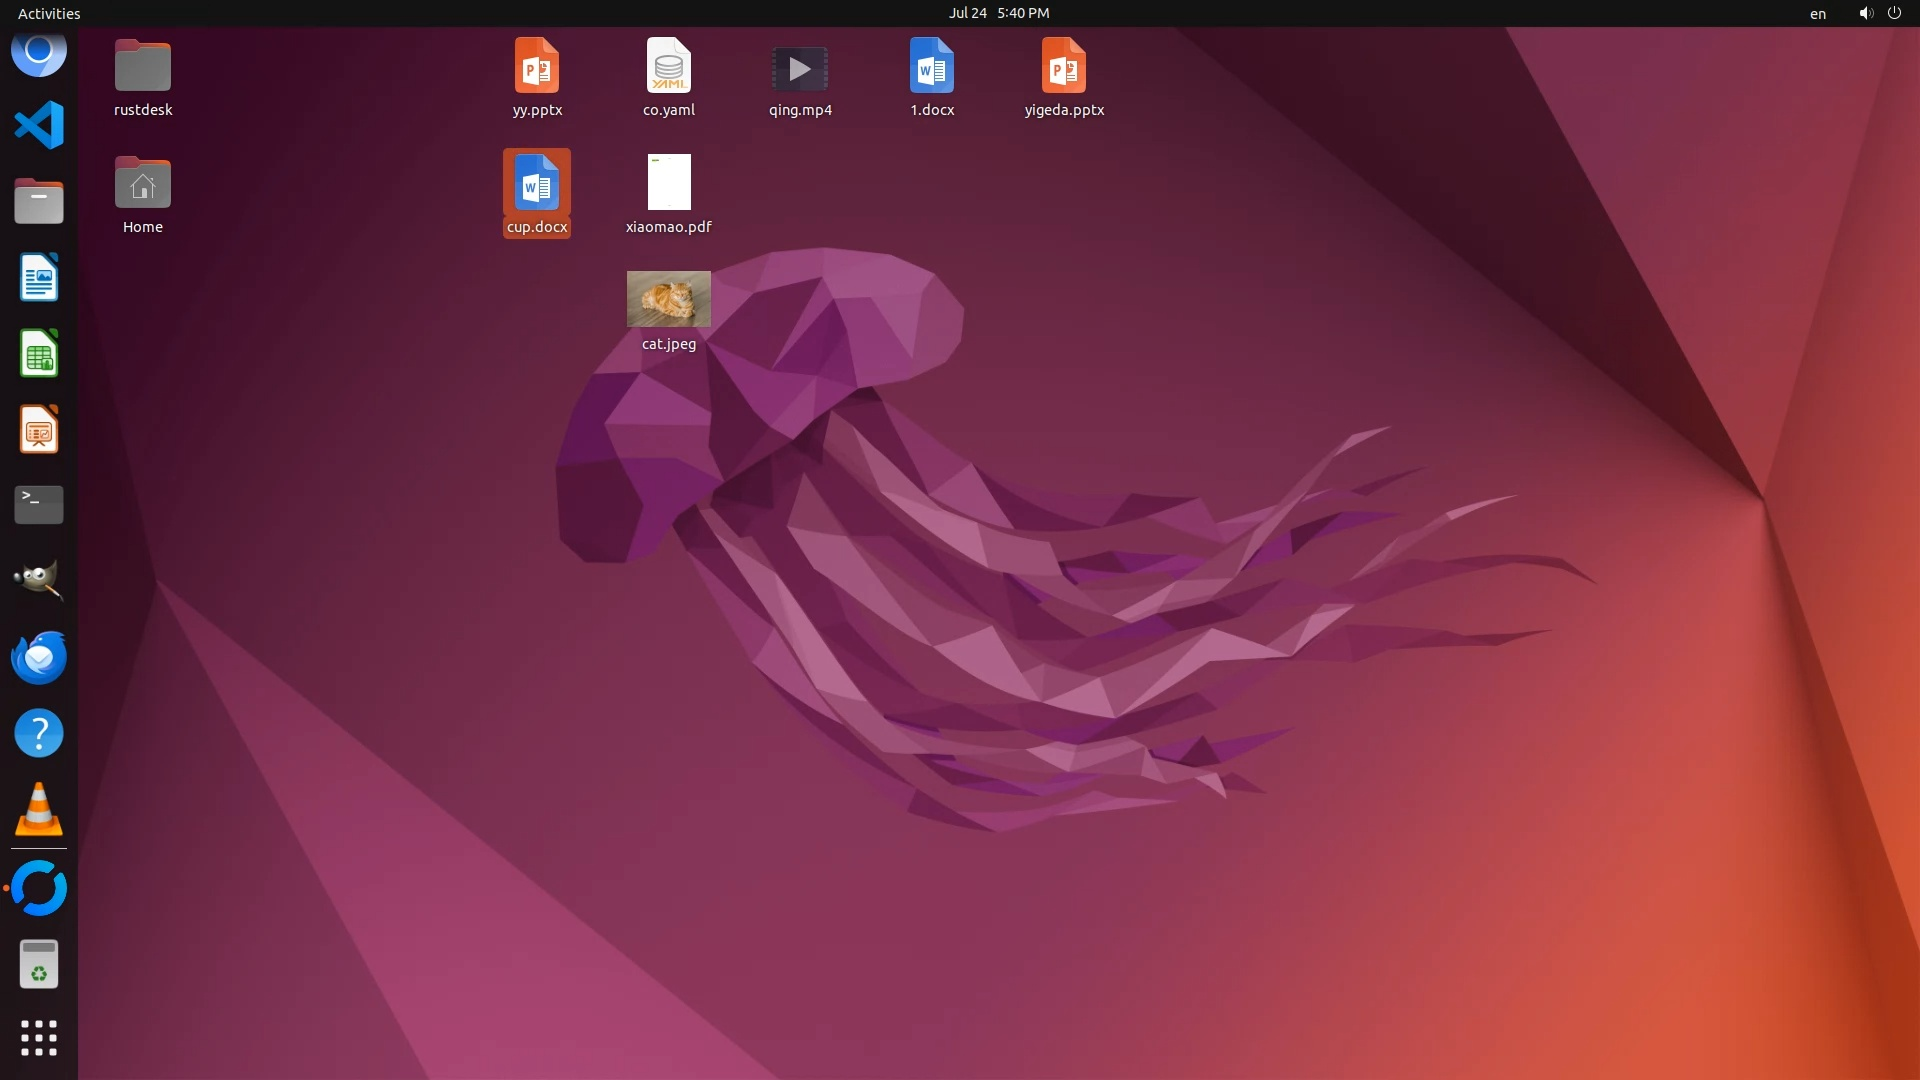Open the date and time clock menu
1920x1080 pixels.
[998, 13]
